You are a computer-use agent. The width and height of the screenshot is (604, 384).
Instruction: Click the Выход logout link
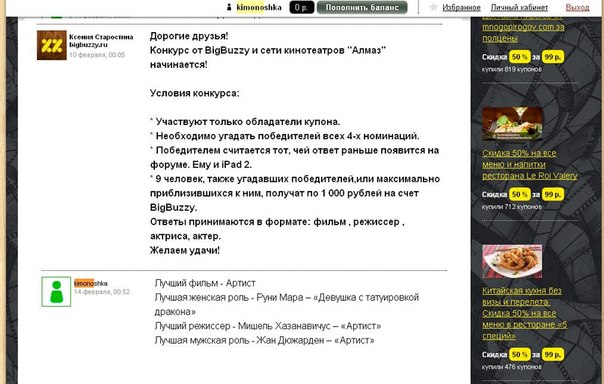click(x=577, y=7)
